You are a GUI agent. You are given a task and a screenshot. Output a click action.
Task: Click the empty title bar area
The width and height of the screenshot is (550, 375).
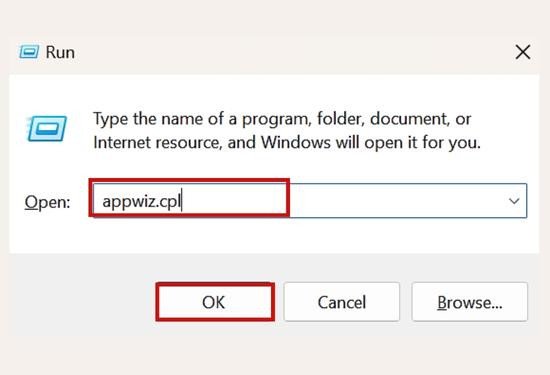295,52
